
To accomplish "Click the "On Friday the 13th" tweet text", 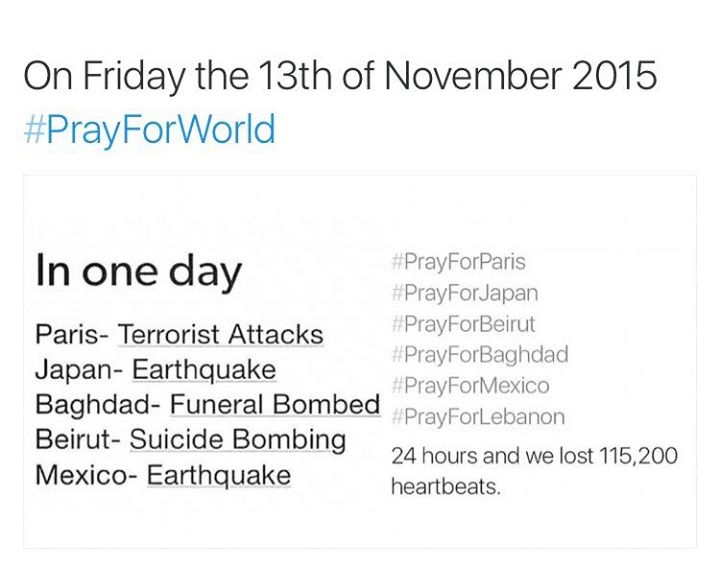I will pyautogui.click(x=339, y=77).
